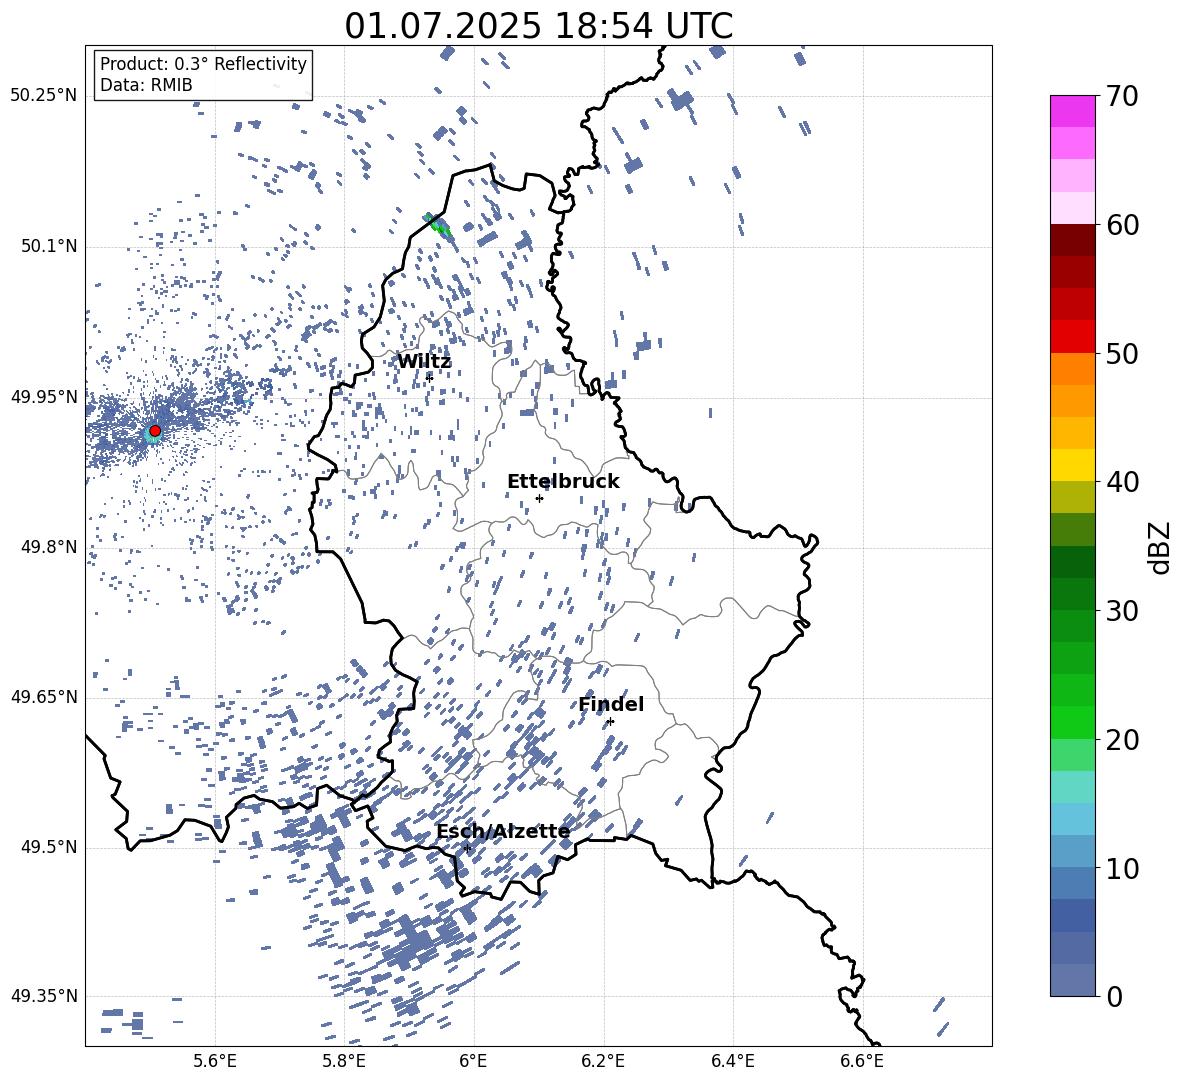
Task: Click the 70 colorbar tick label
Action: [1122, 96]
